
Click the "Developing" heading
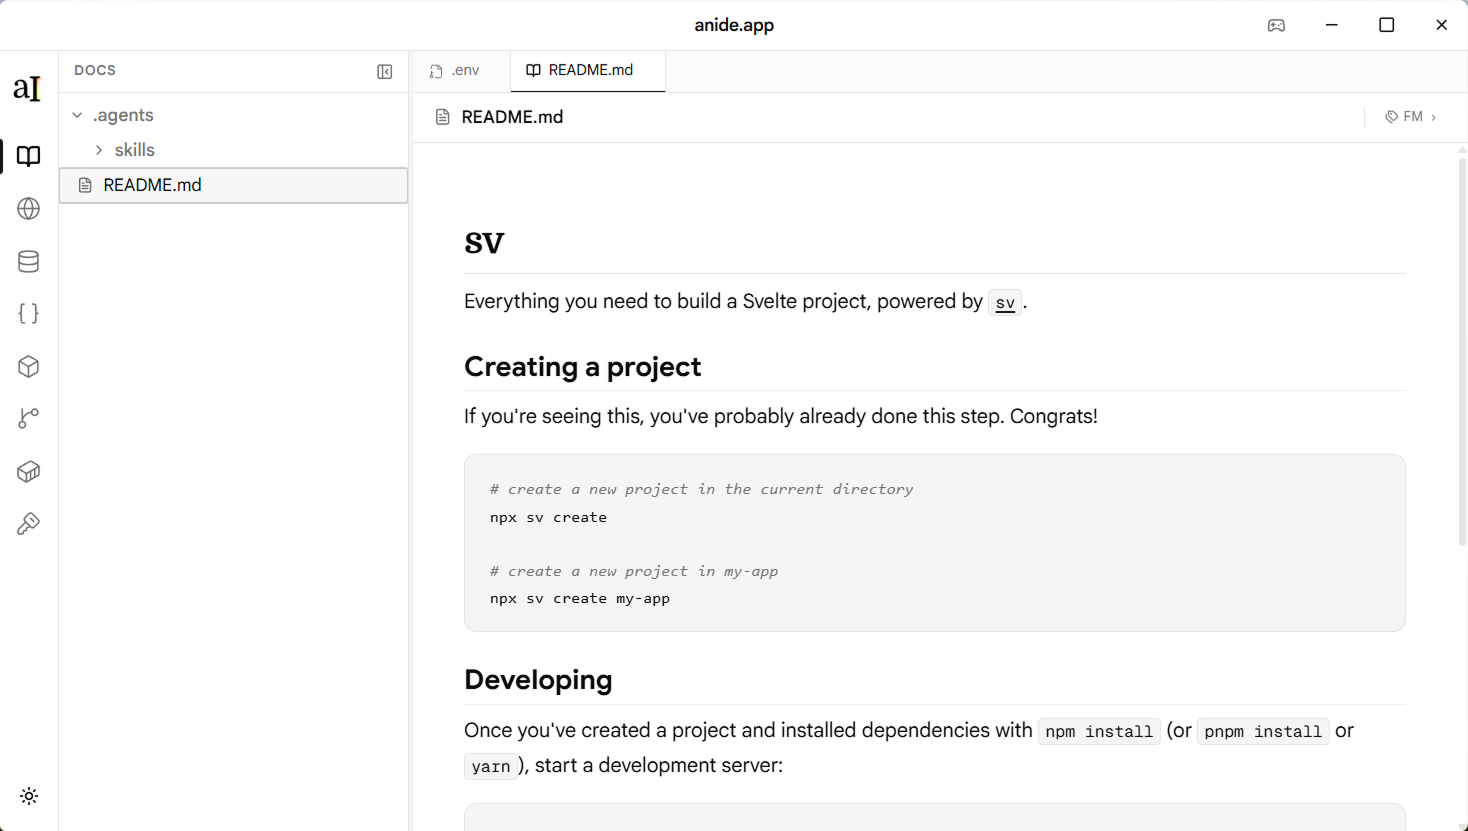[x=538, y=680]
